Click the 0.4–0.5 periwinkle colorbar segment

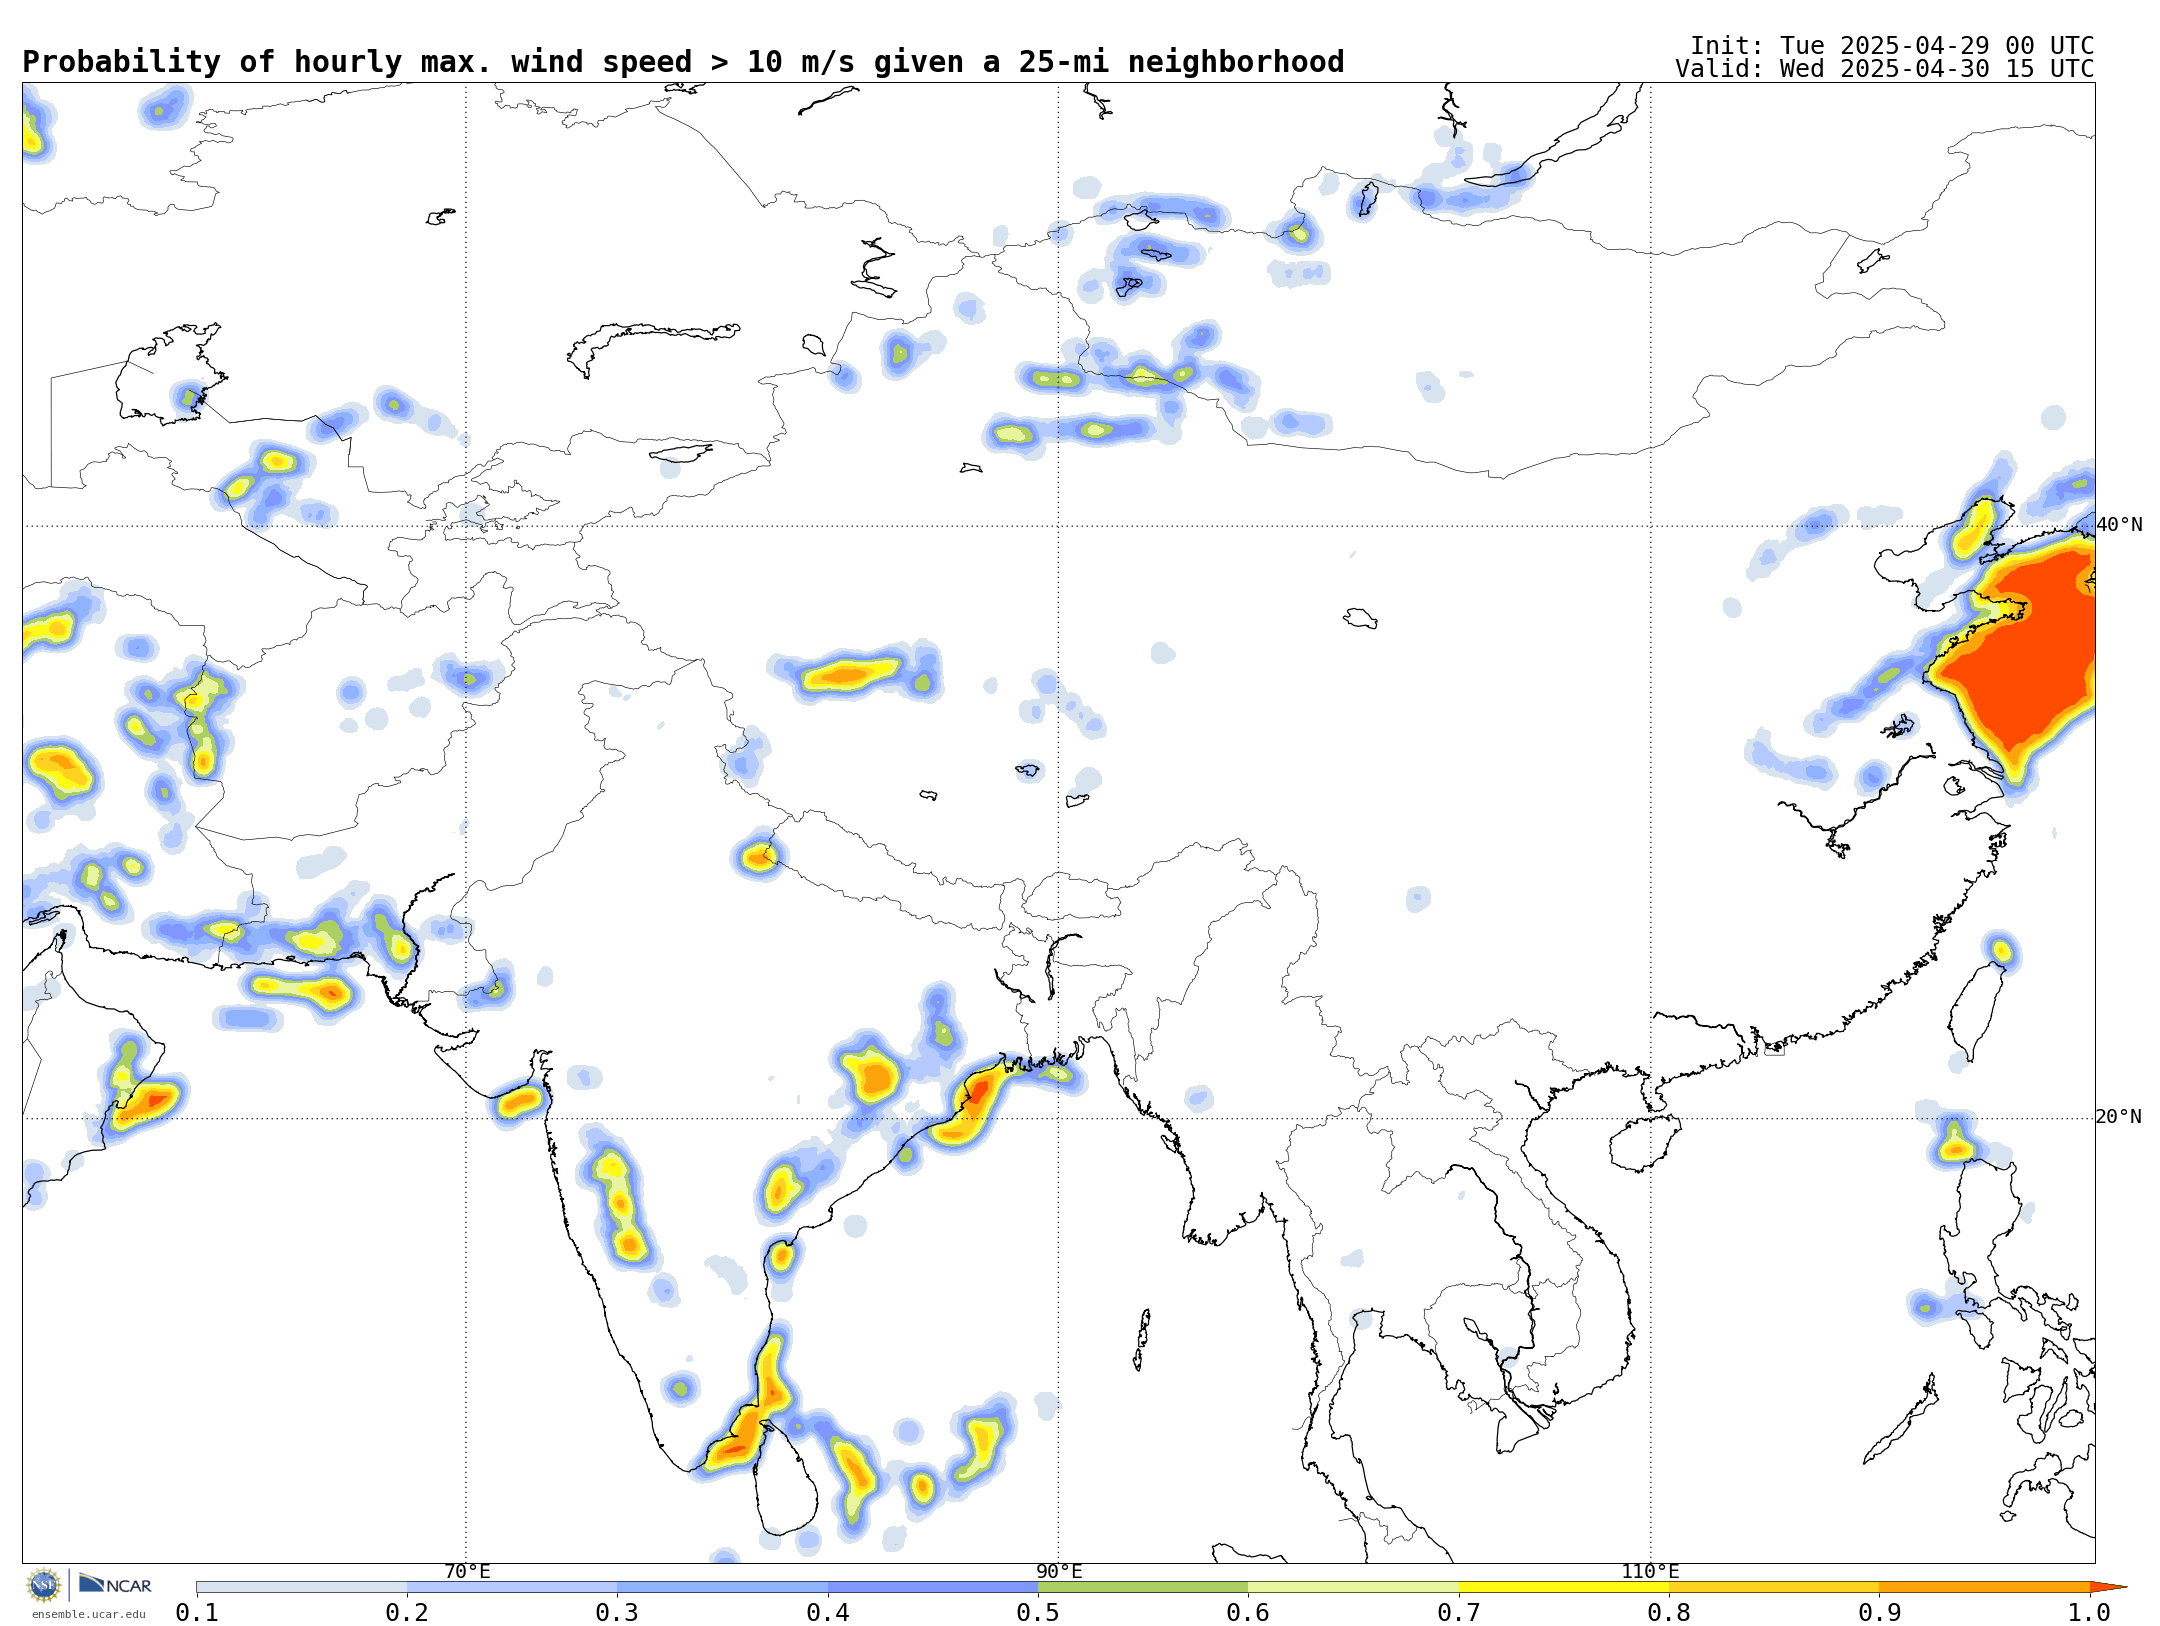tap(933, 1587)
